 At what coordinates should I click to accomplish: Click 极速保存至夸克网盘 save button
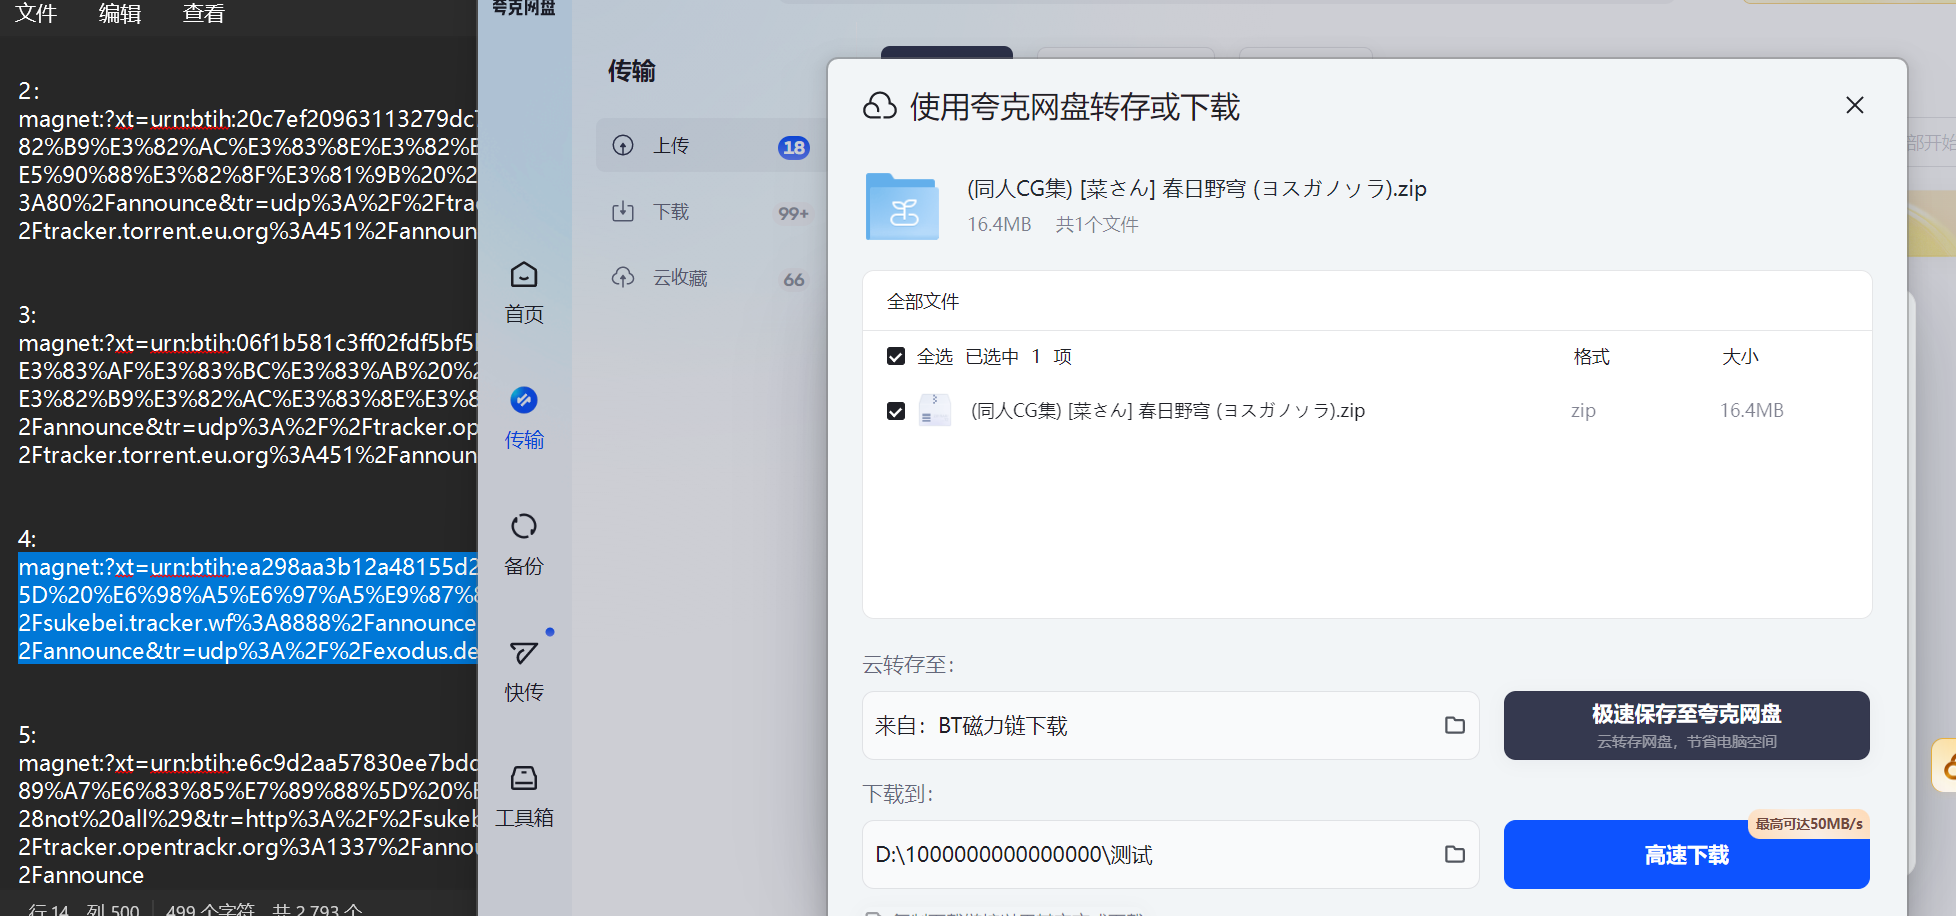tap(1686, 724)
